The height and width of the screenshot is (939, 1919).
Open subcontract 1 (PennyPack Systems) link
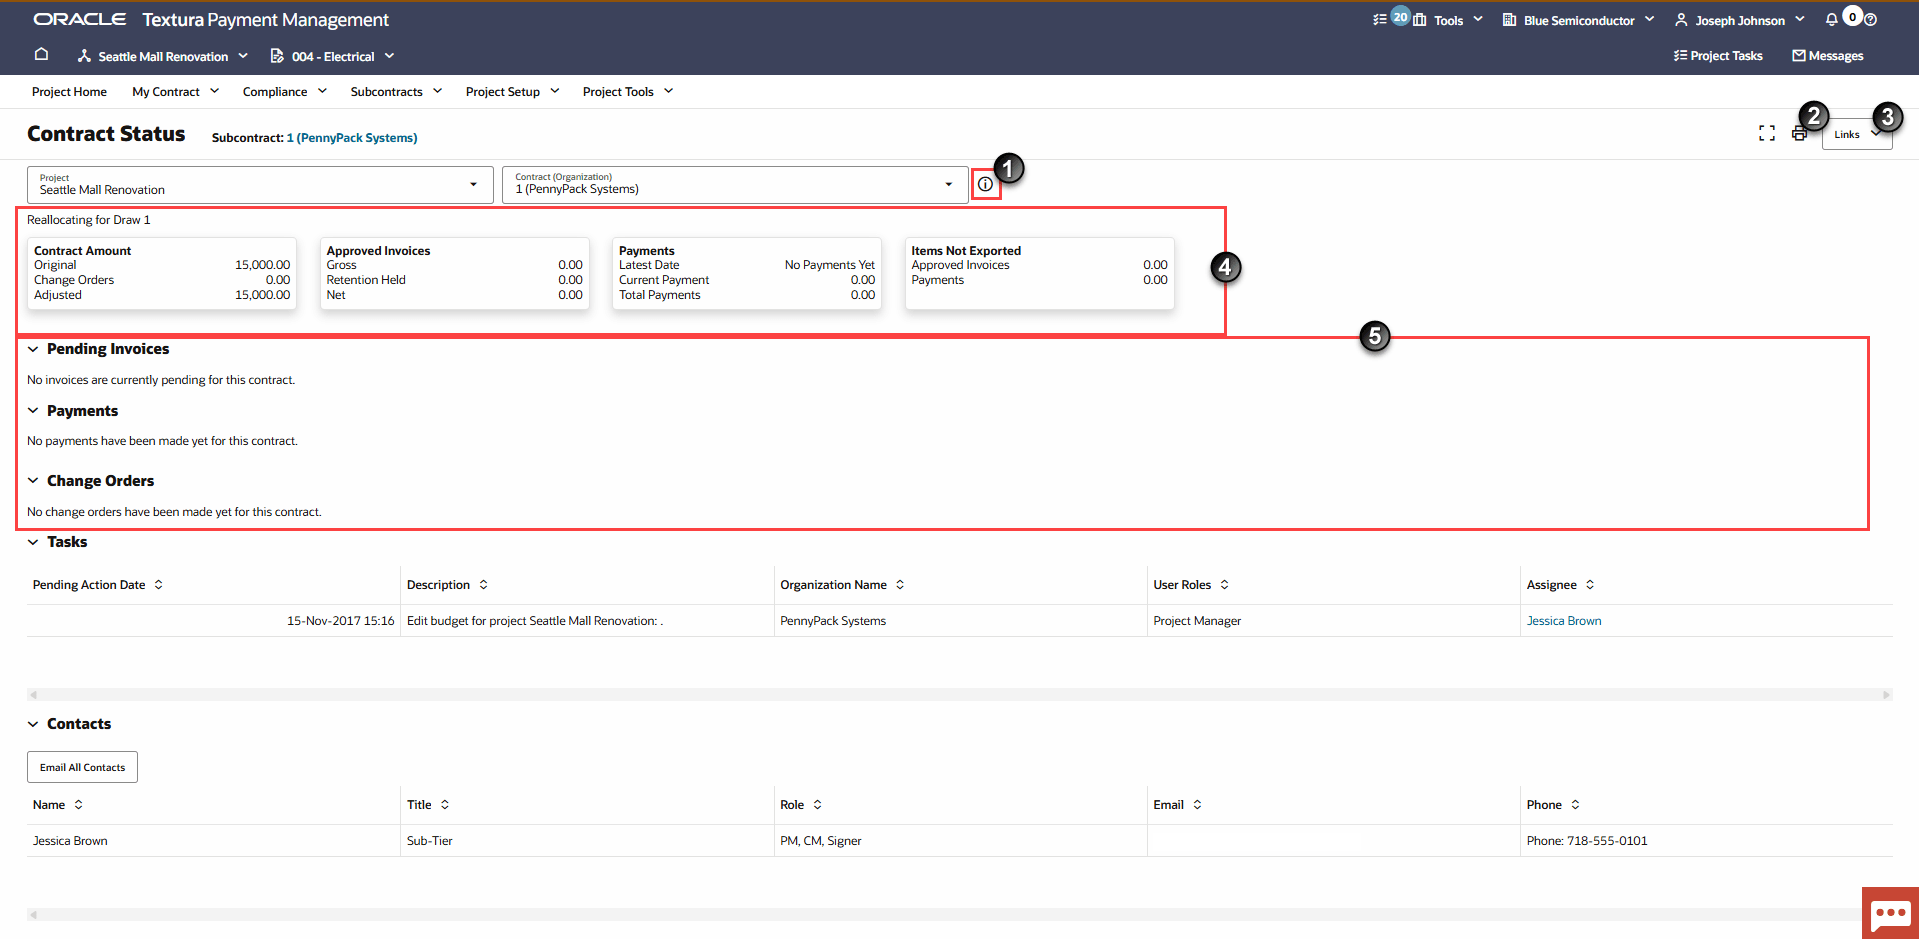(352, 138)
